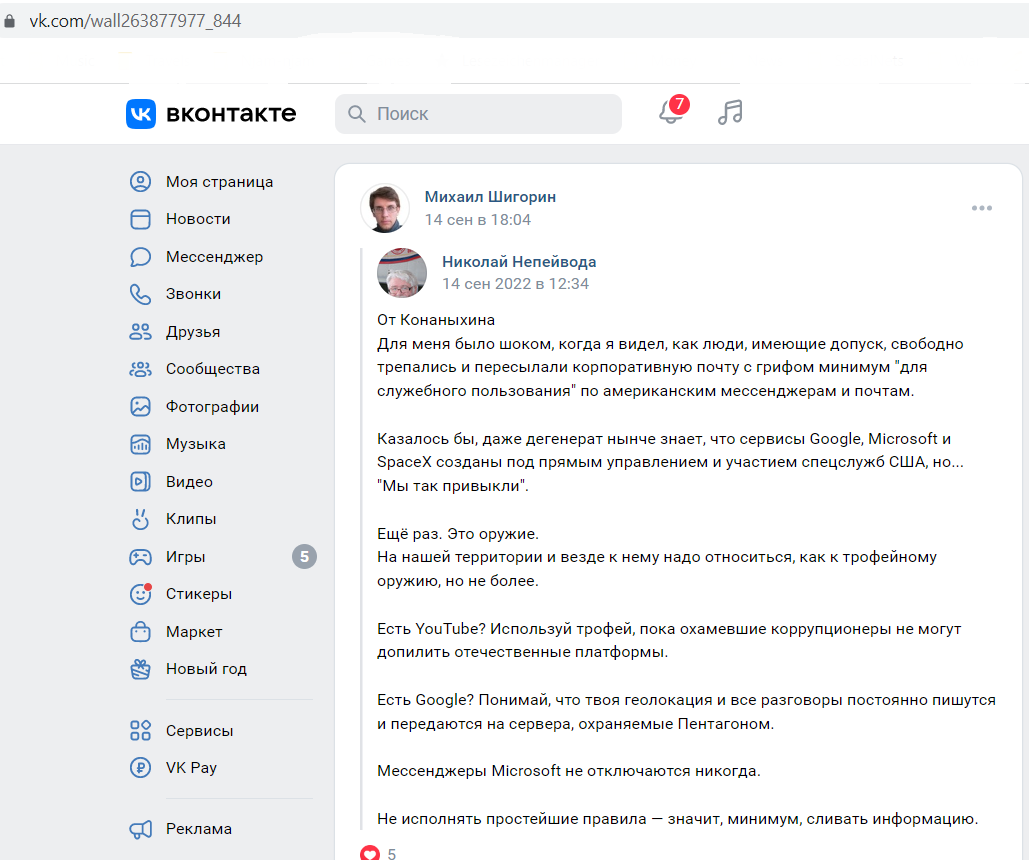Click the Сообщества group icon

[140, 369]
